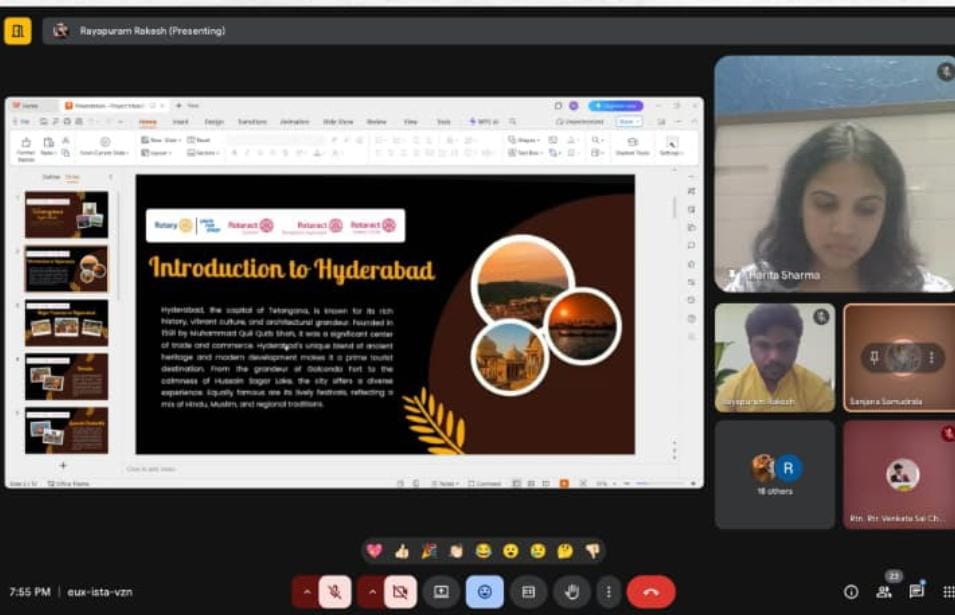Viewport: 955px width, 615px height.
Task: Show the people participants panel
Action: 884,592
